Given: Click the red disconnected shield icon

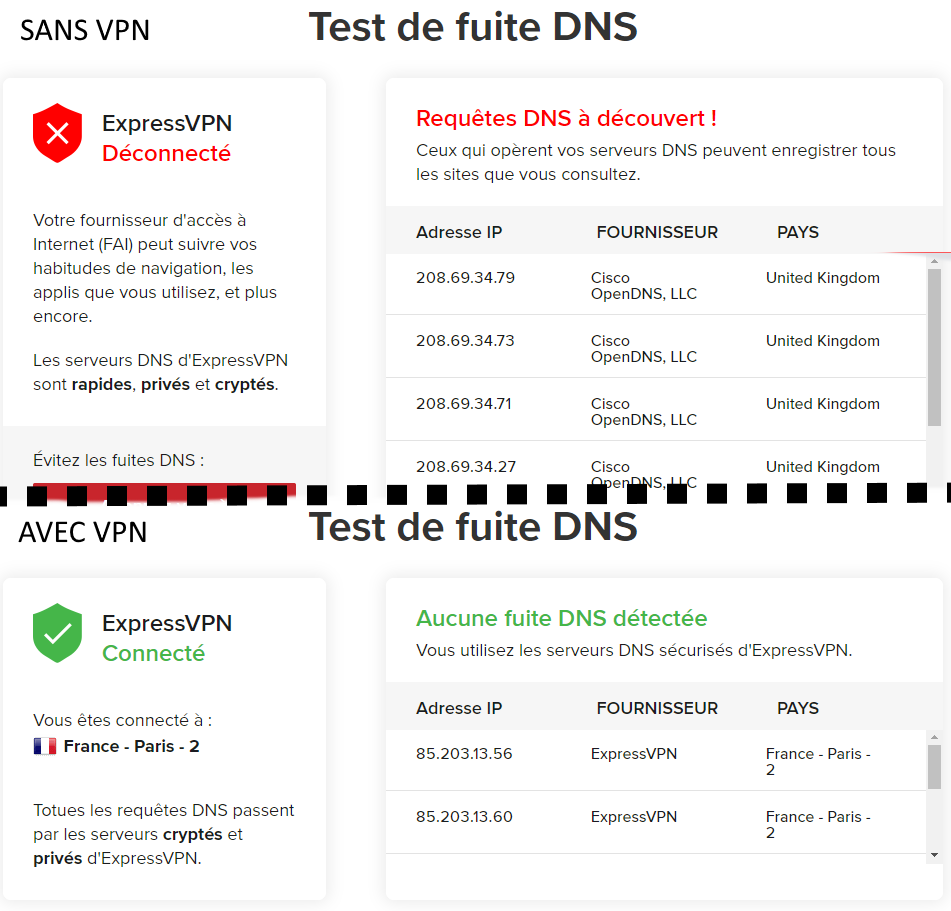Looking at the screenshot, I should coord(58,133).
